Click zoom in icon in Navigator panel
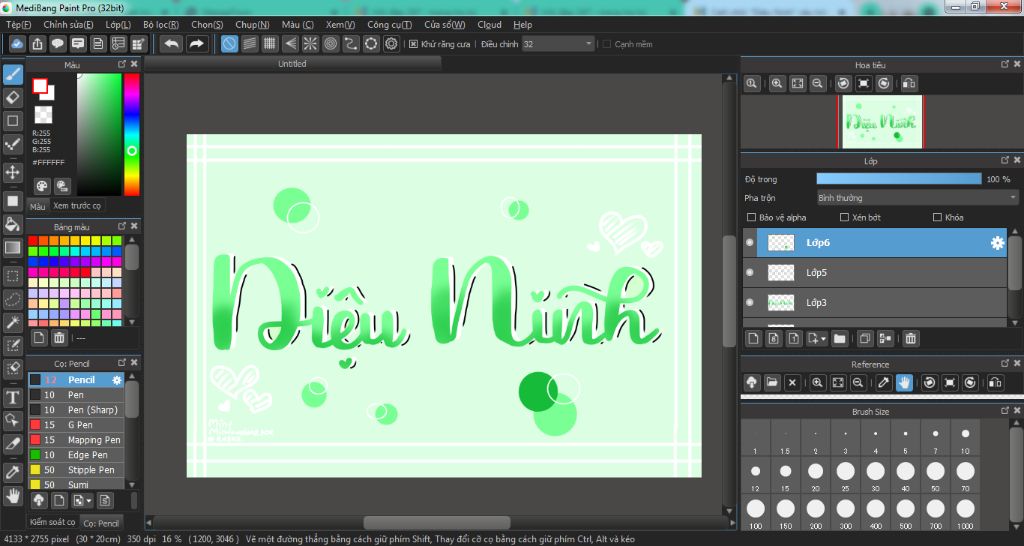The image size is (1024, 546). click(776, 84)
